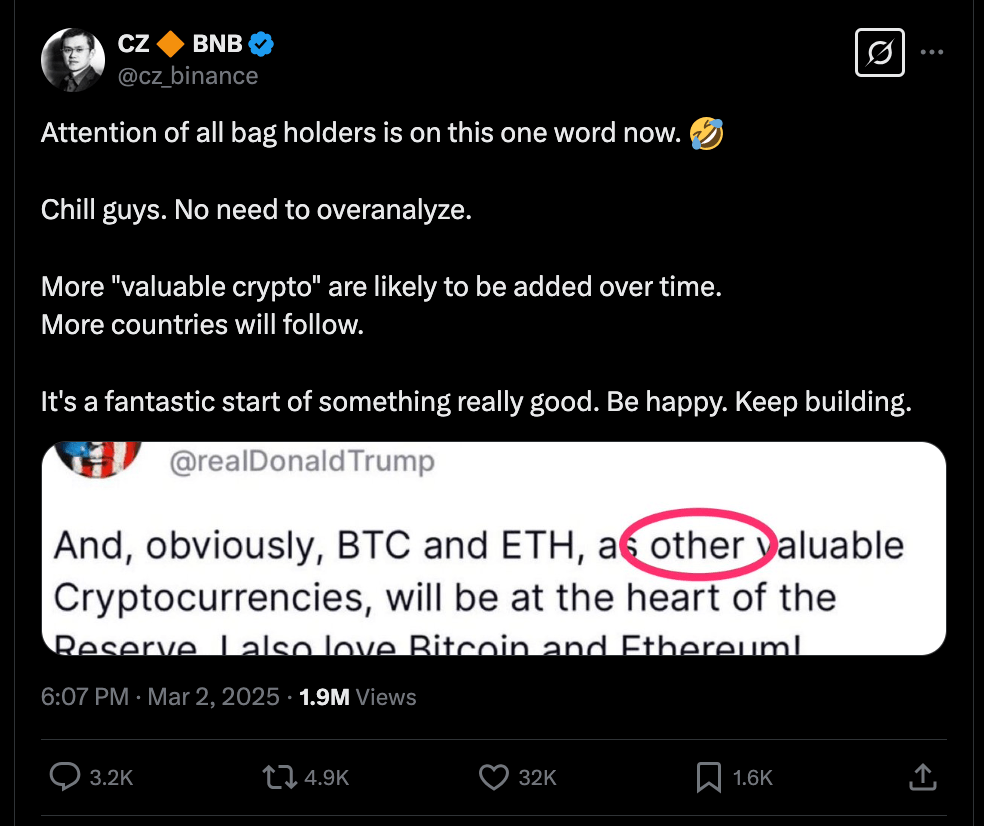Open the more options ellipsis menu
This screenshot has height=826, width=984.
pos(932,53)
